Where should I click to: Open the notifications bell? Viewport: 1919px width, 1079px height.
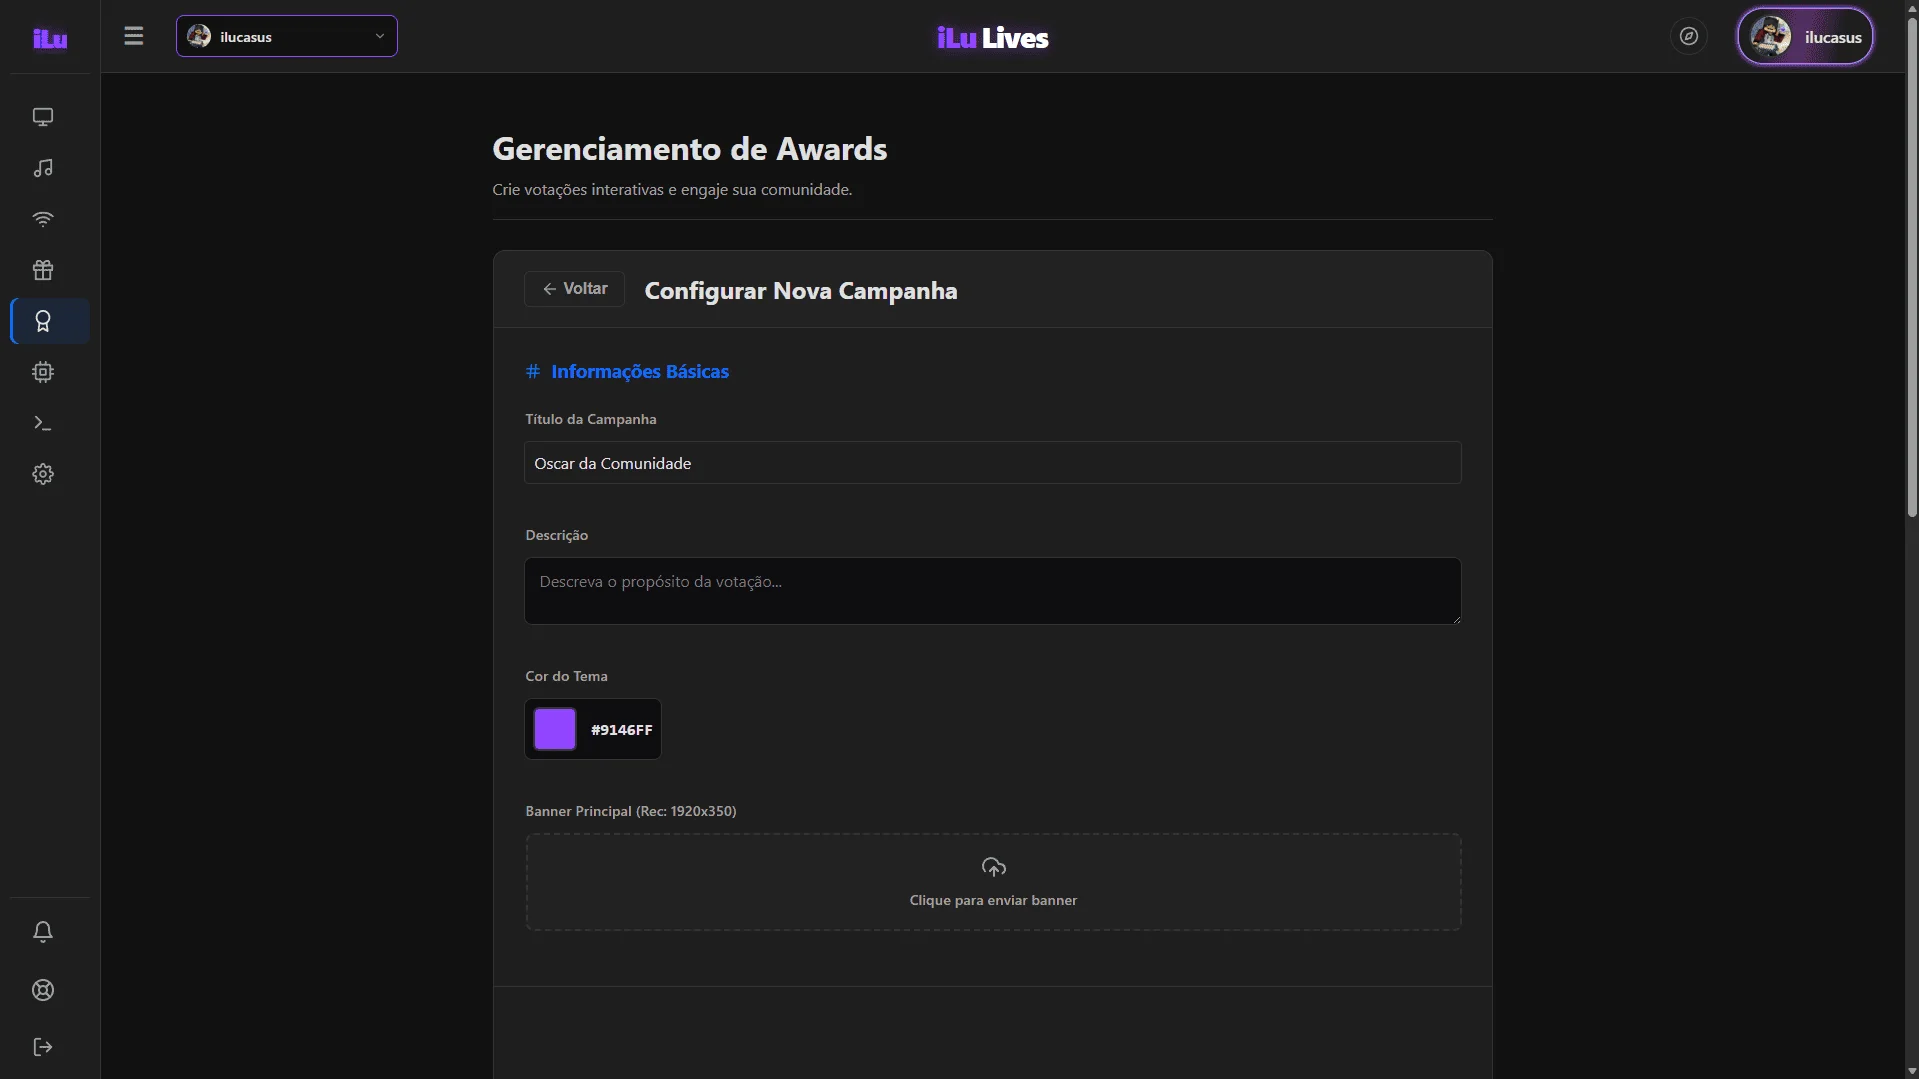pos(43,932)
